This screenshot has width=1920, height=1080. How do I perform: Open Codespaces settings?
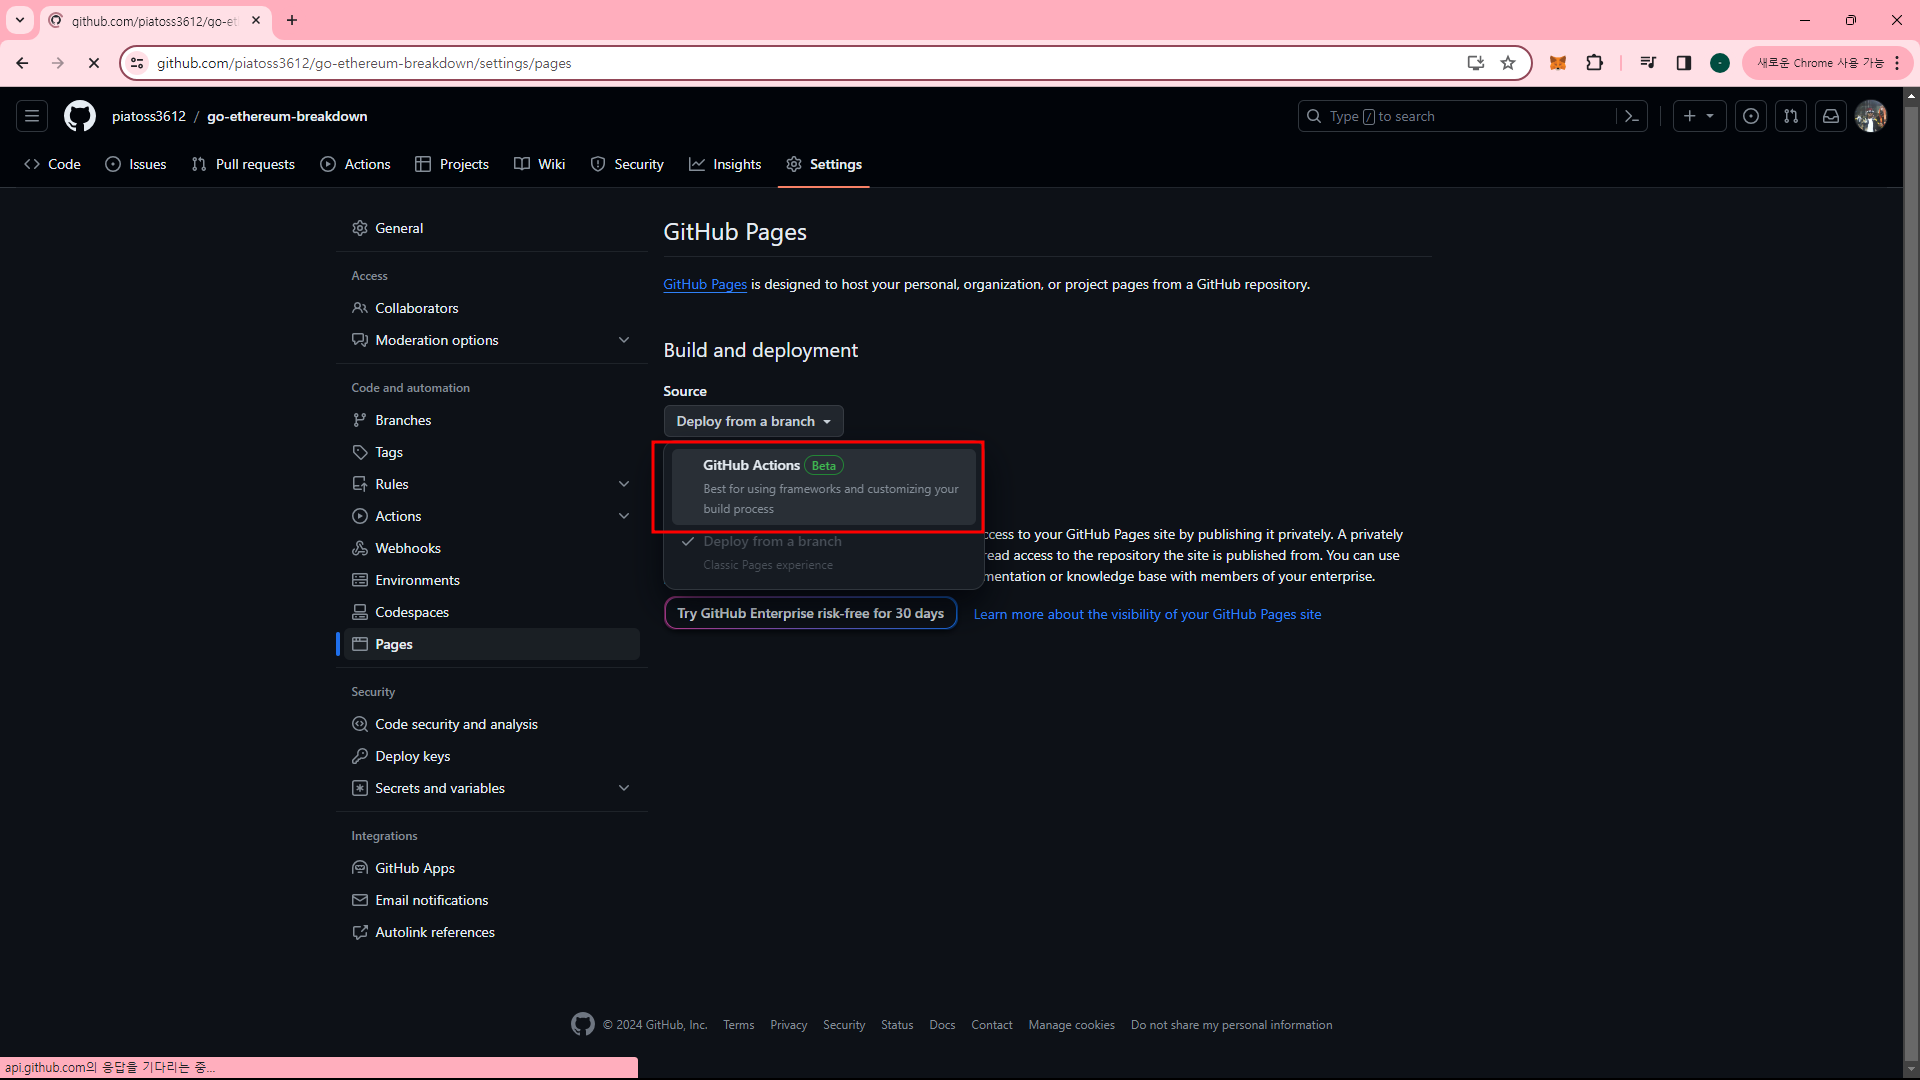pyautogui.click(x=492, y=612)
